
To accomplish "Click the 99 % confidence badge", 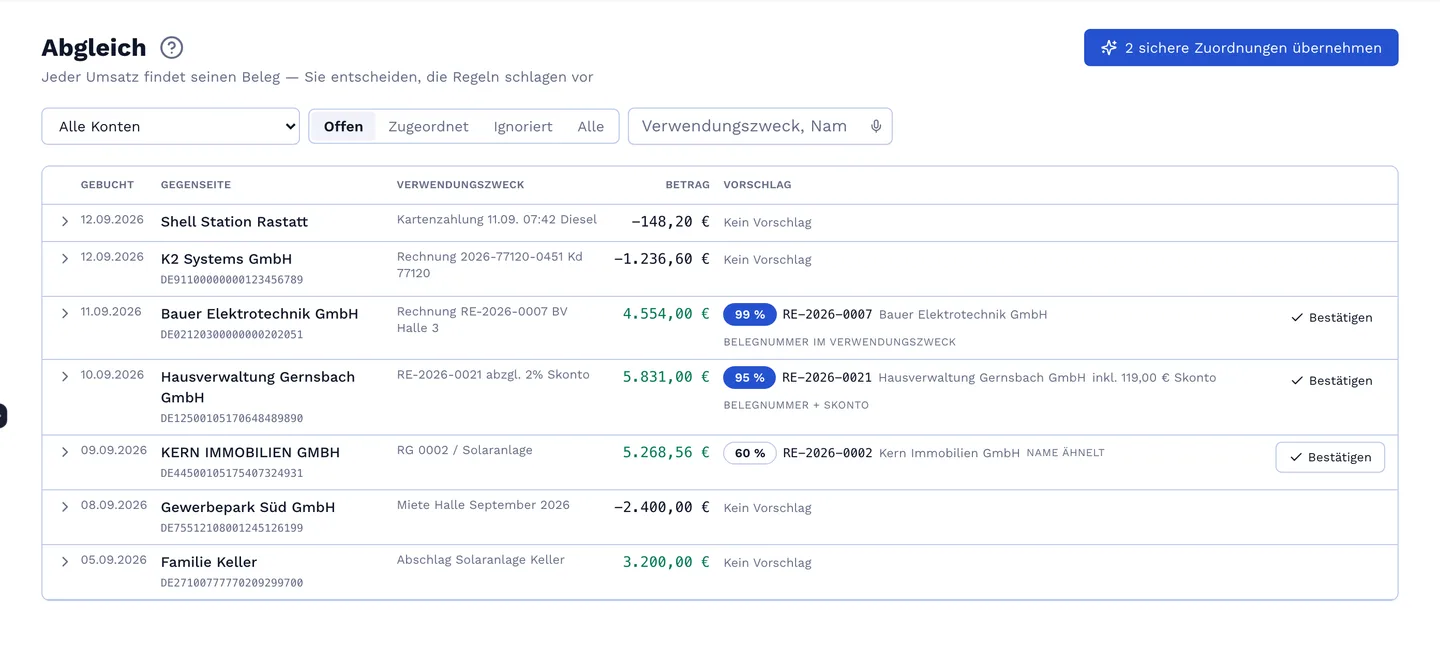I will 750,314.
